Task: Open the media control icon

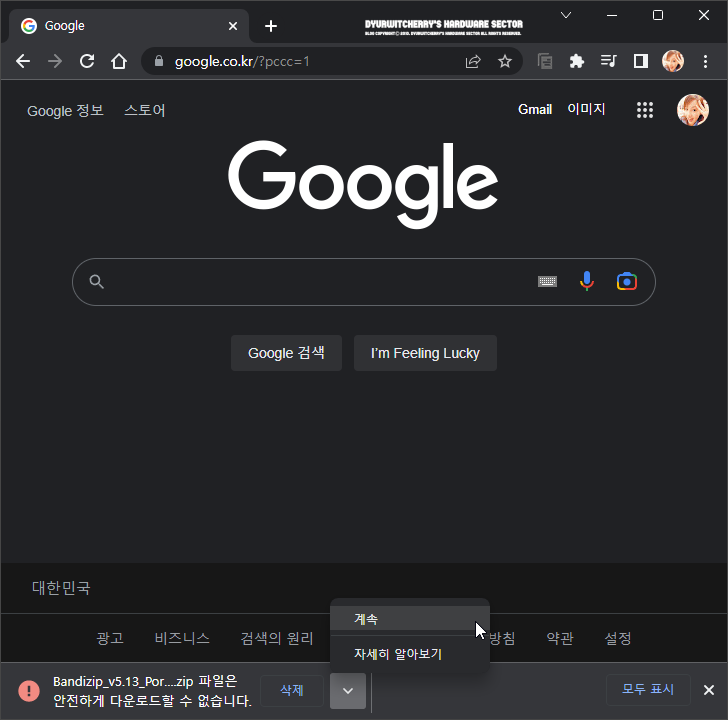Action: coord(608,61)
